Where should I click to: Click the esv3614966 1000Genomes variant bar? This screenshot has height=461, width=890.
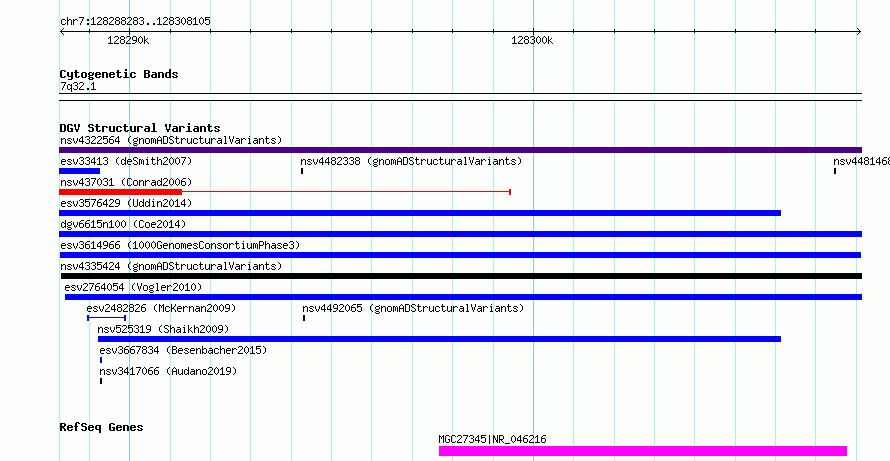(x=460, y=255)
